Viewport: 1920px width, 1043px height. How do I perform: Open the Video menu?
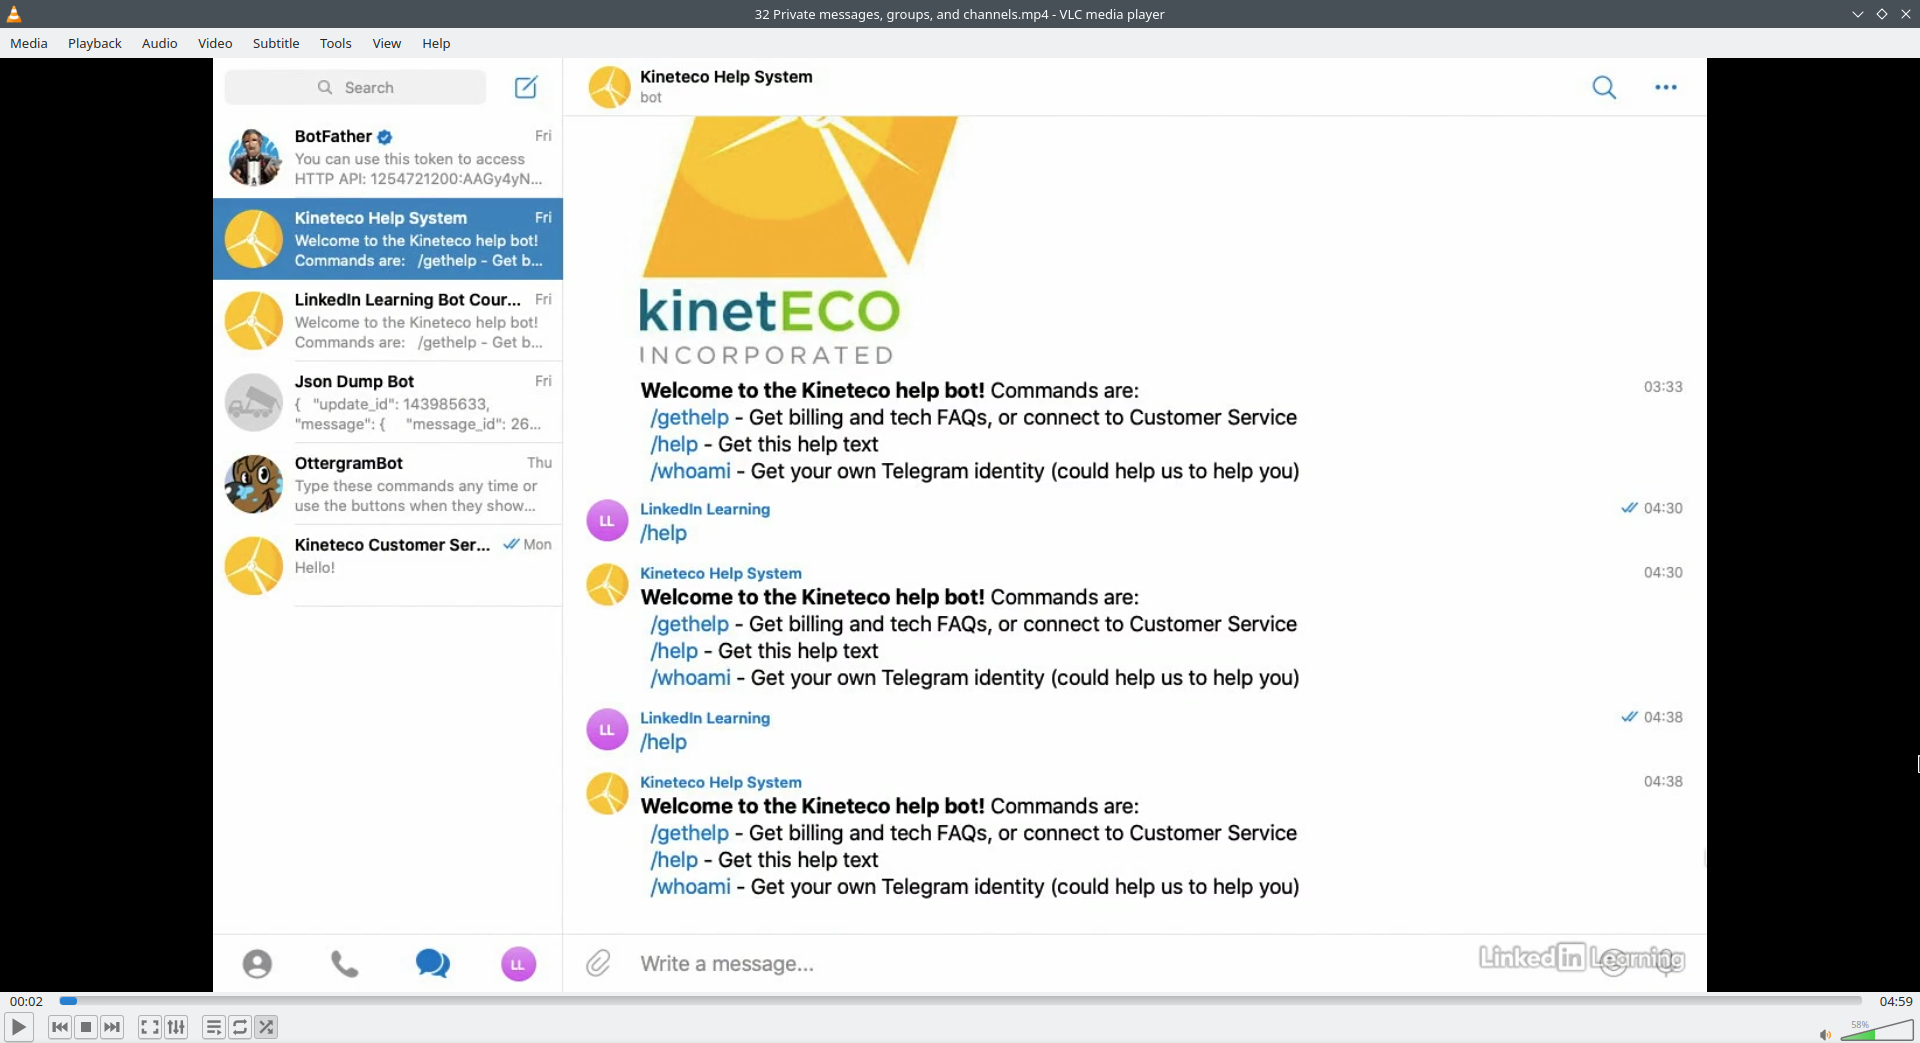pos(215,43)
